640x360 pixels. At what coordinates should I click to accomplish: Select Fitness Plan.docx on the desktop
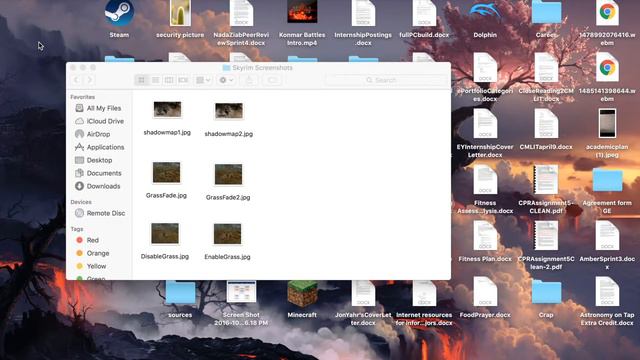tap(485, 236)
